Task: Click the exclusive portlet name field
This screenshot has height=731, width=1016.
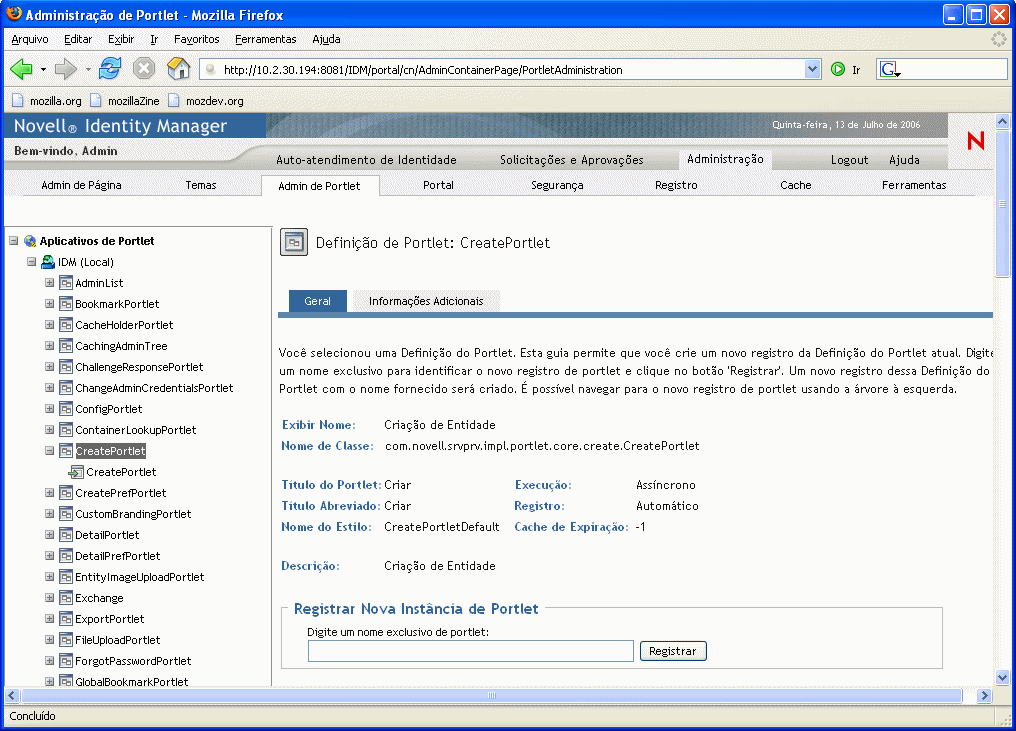Action: click(470, 651)
